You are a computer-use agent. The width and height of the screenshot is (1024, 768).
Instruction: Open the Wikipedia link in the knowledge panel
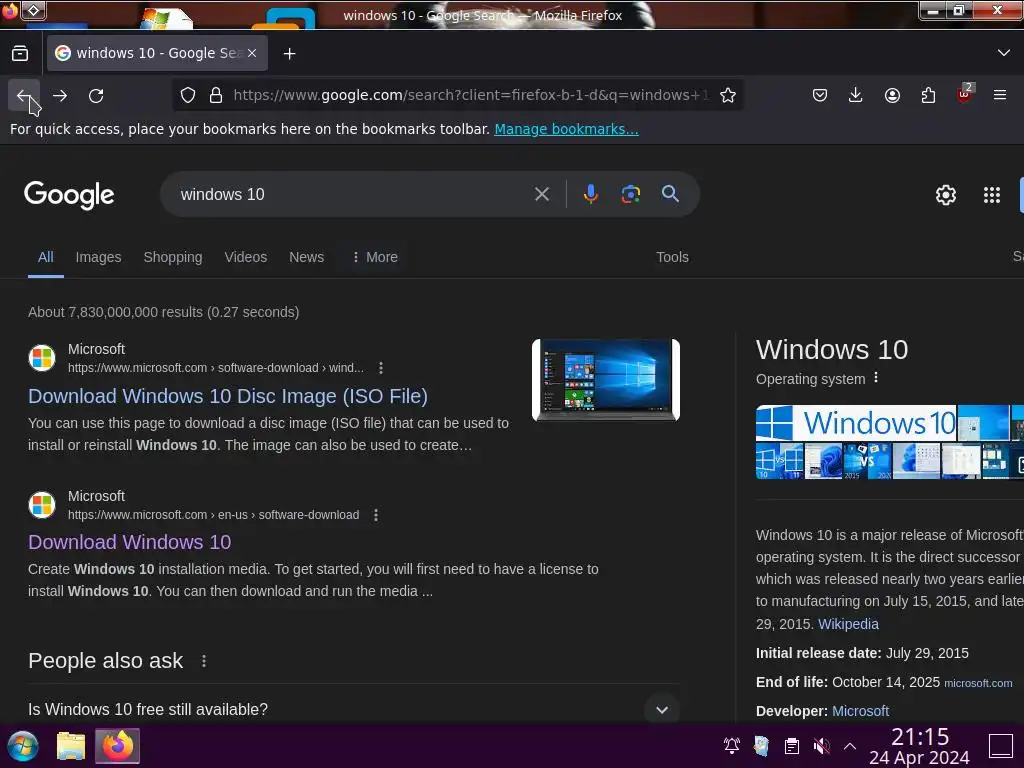(x=848, y=624)
